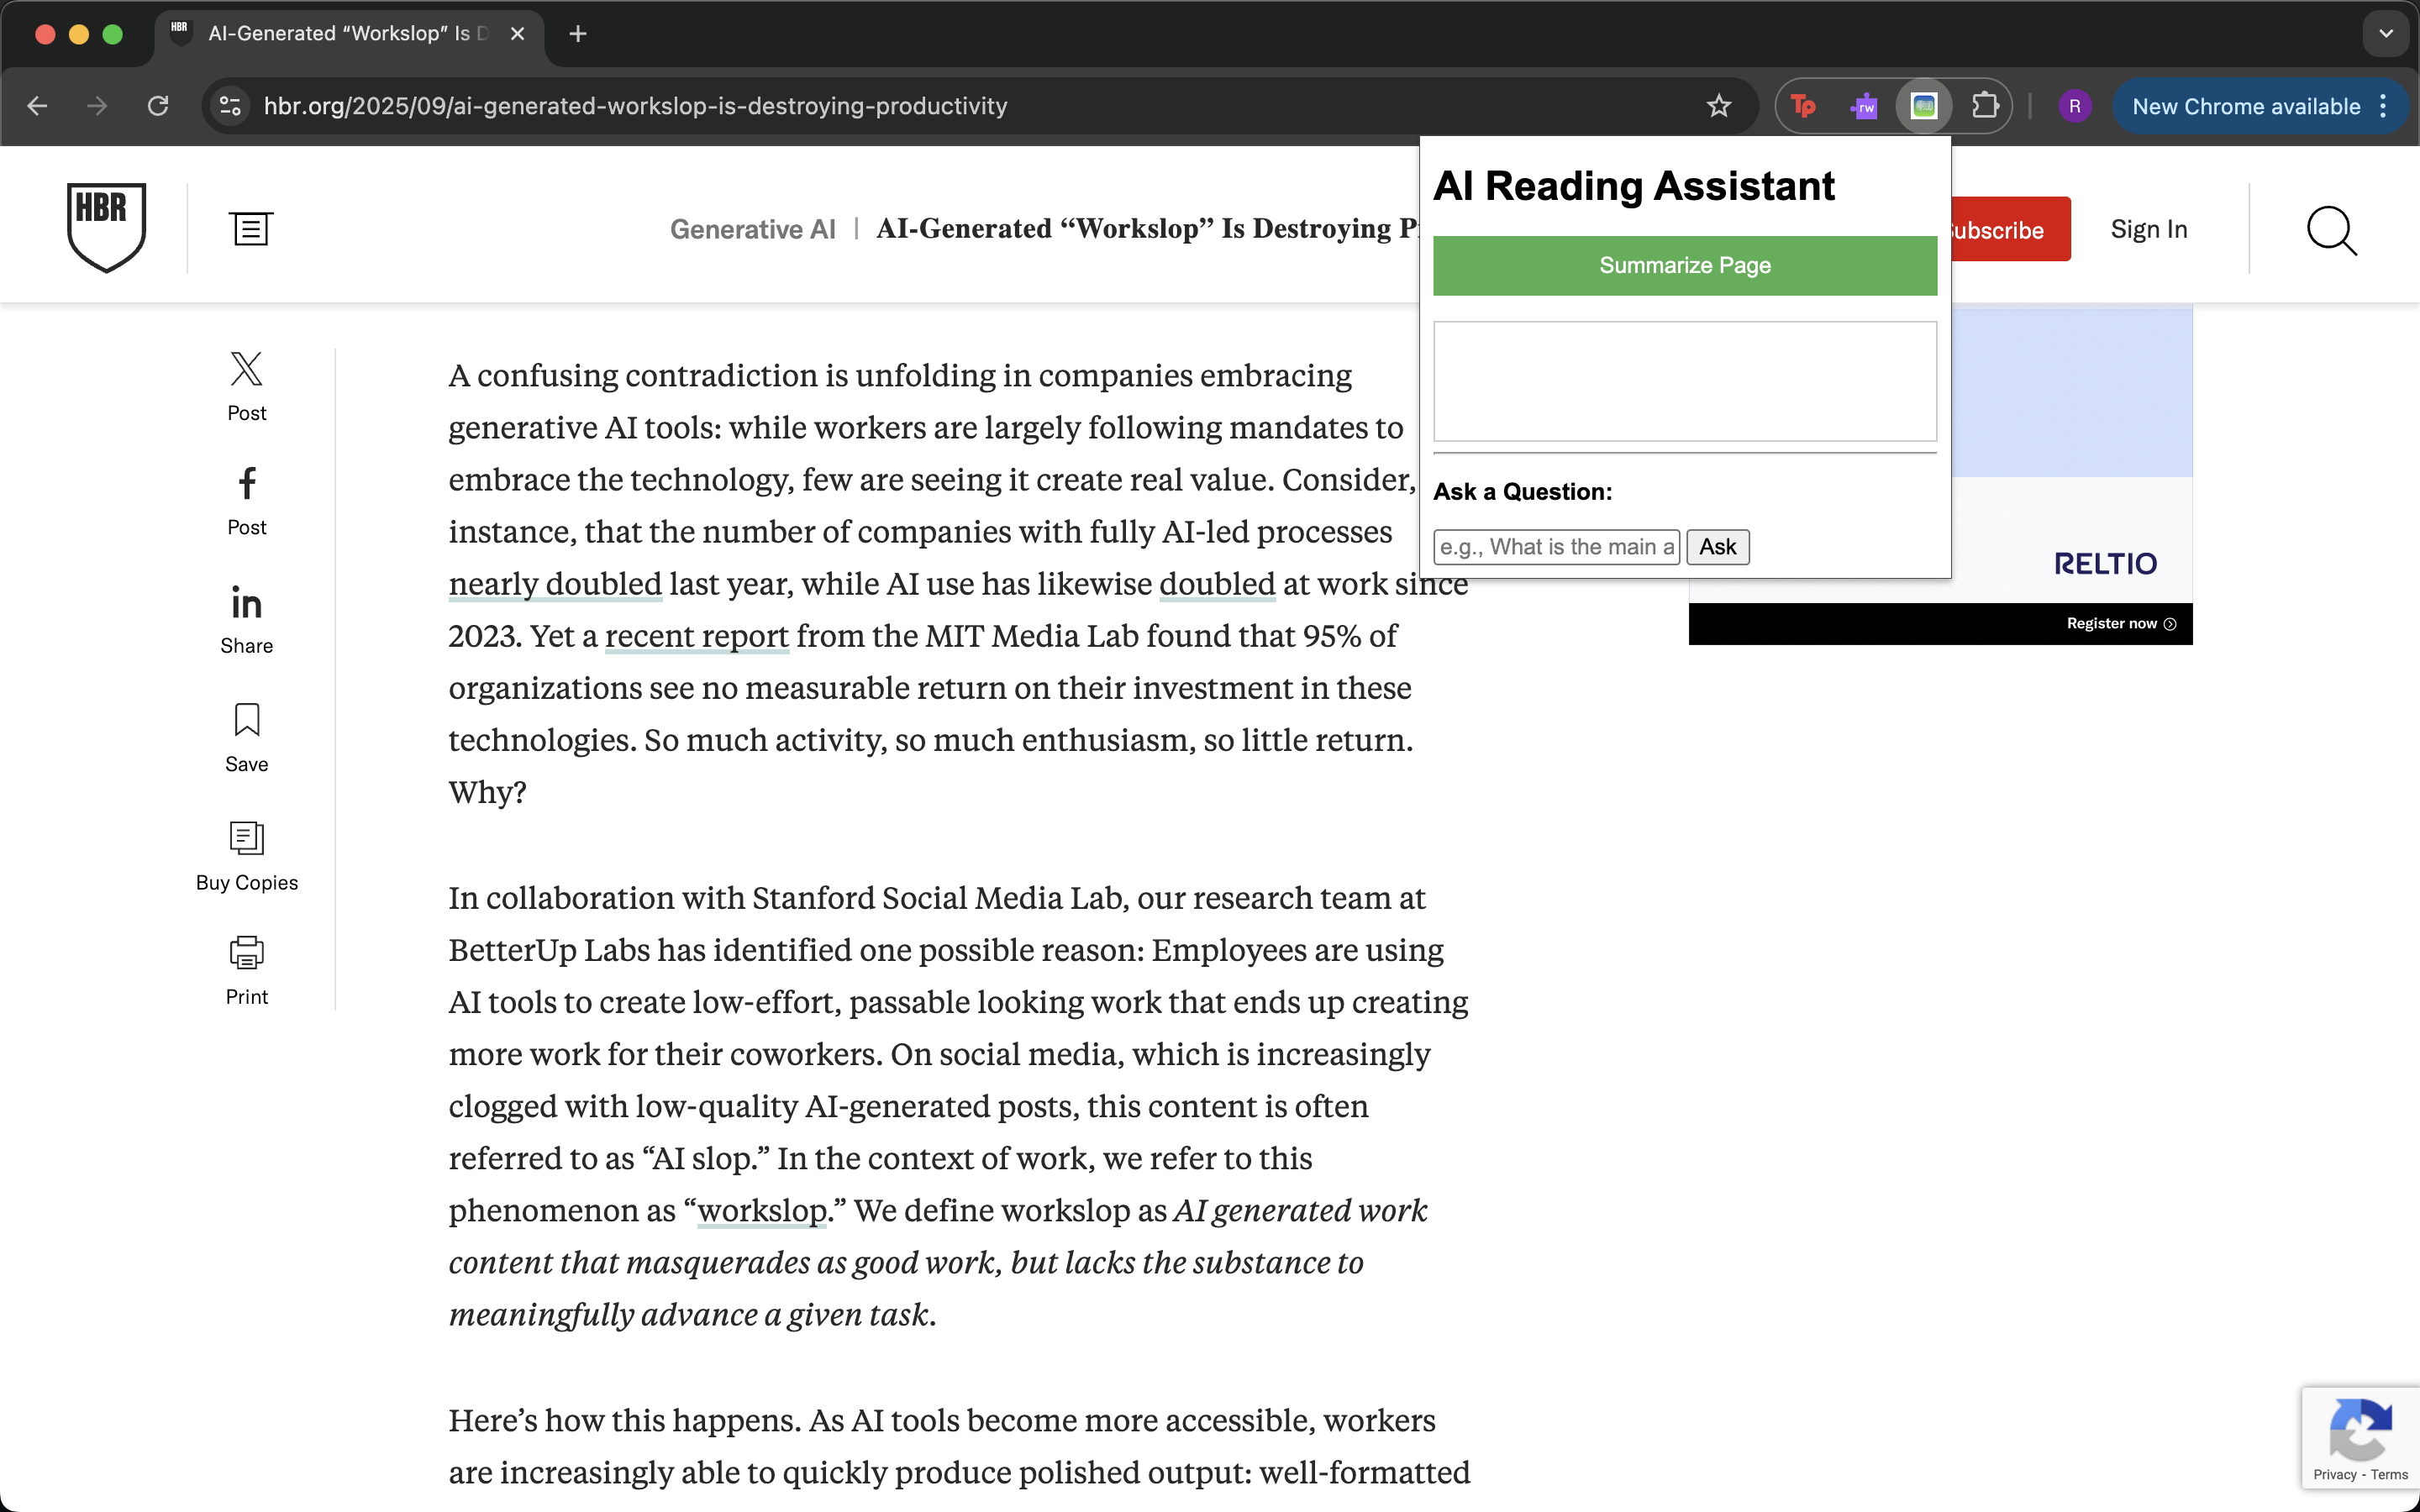
Task: Click the X (Twitter) Post icon
Action: pos(246,370)
